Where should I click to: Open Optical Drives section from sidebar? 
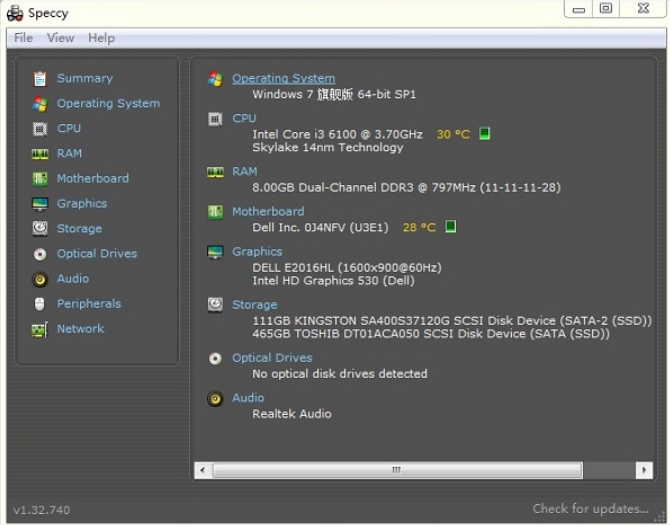tap(97, 254)
